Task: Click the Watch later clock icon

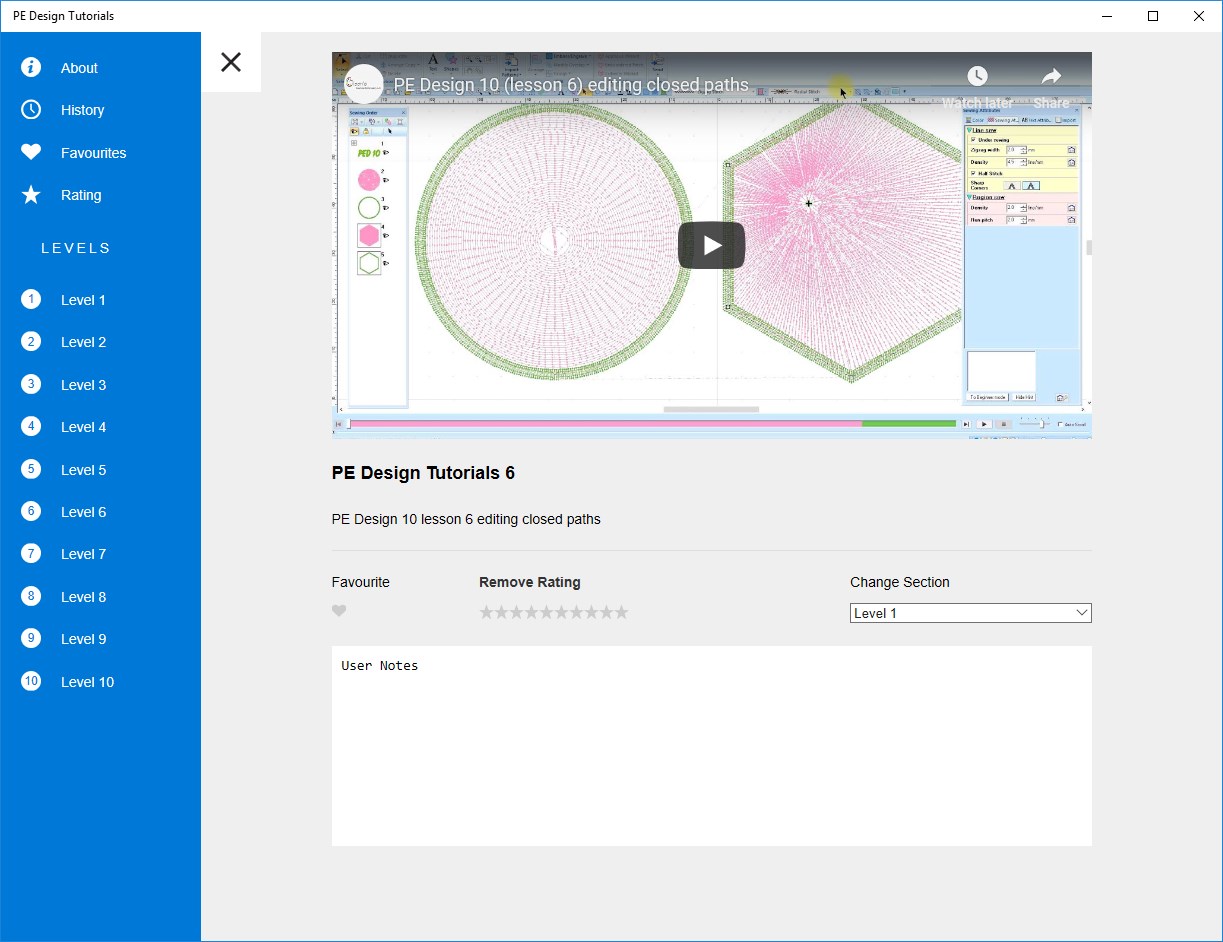Action: coord(977,77)
